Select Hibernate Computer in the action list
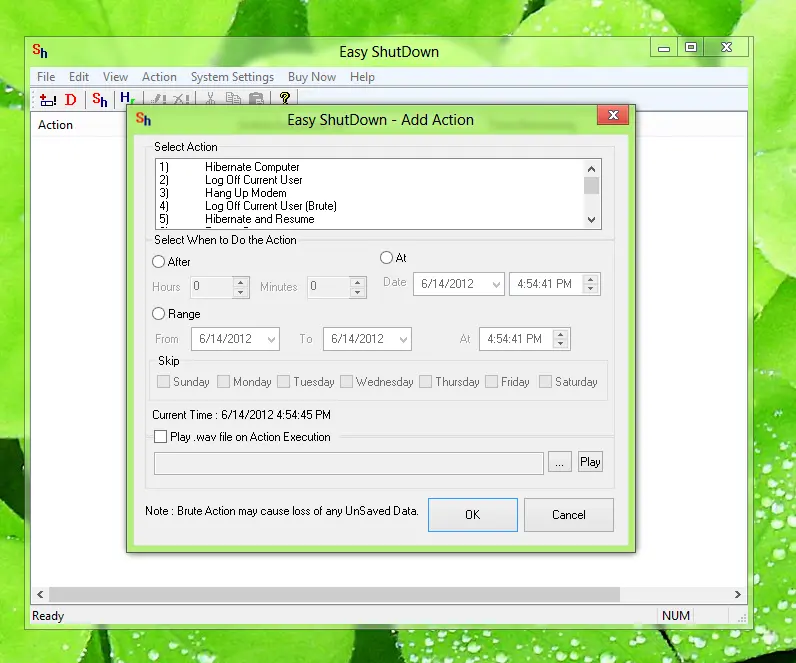Screen dimensions: 796x663 (369, 167)
